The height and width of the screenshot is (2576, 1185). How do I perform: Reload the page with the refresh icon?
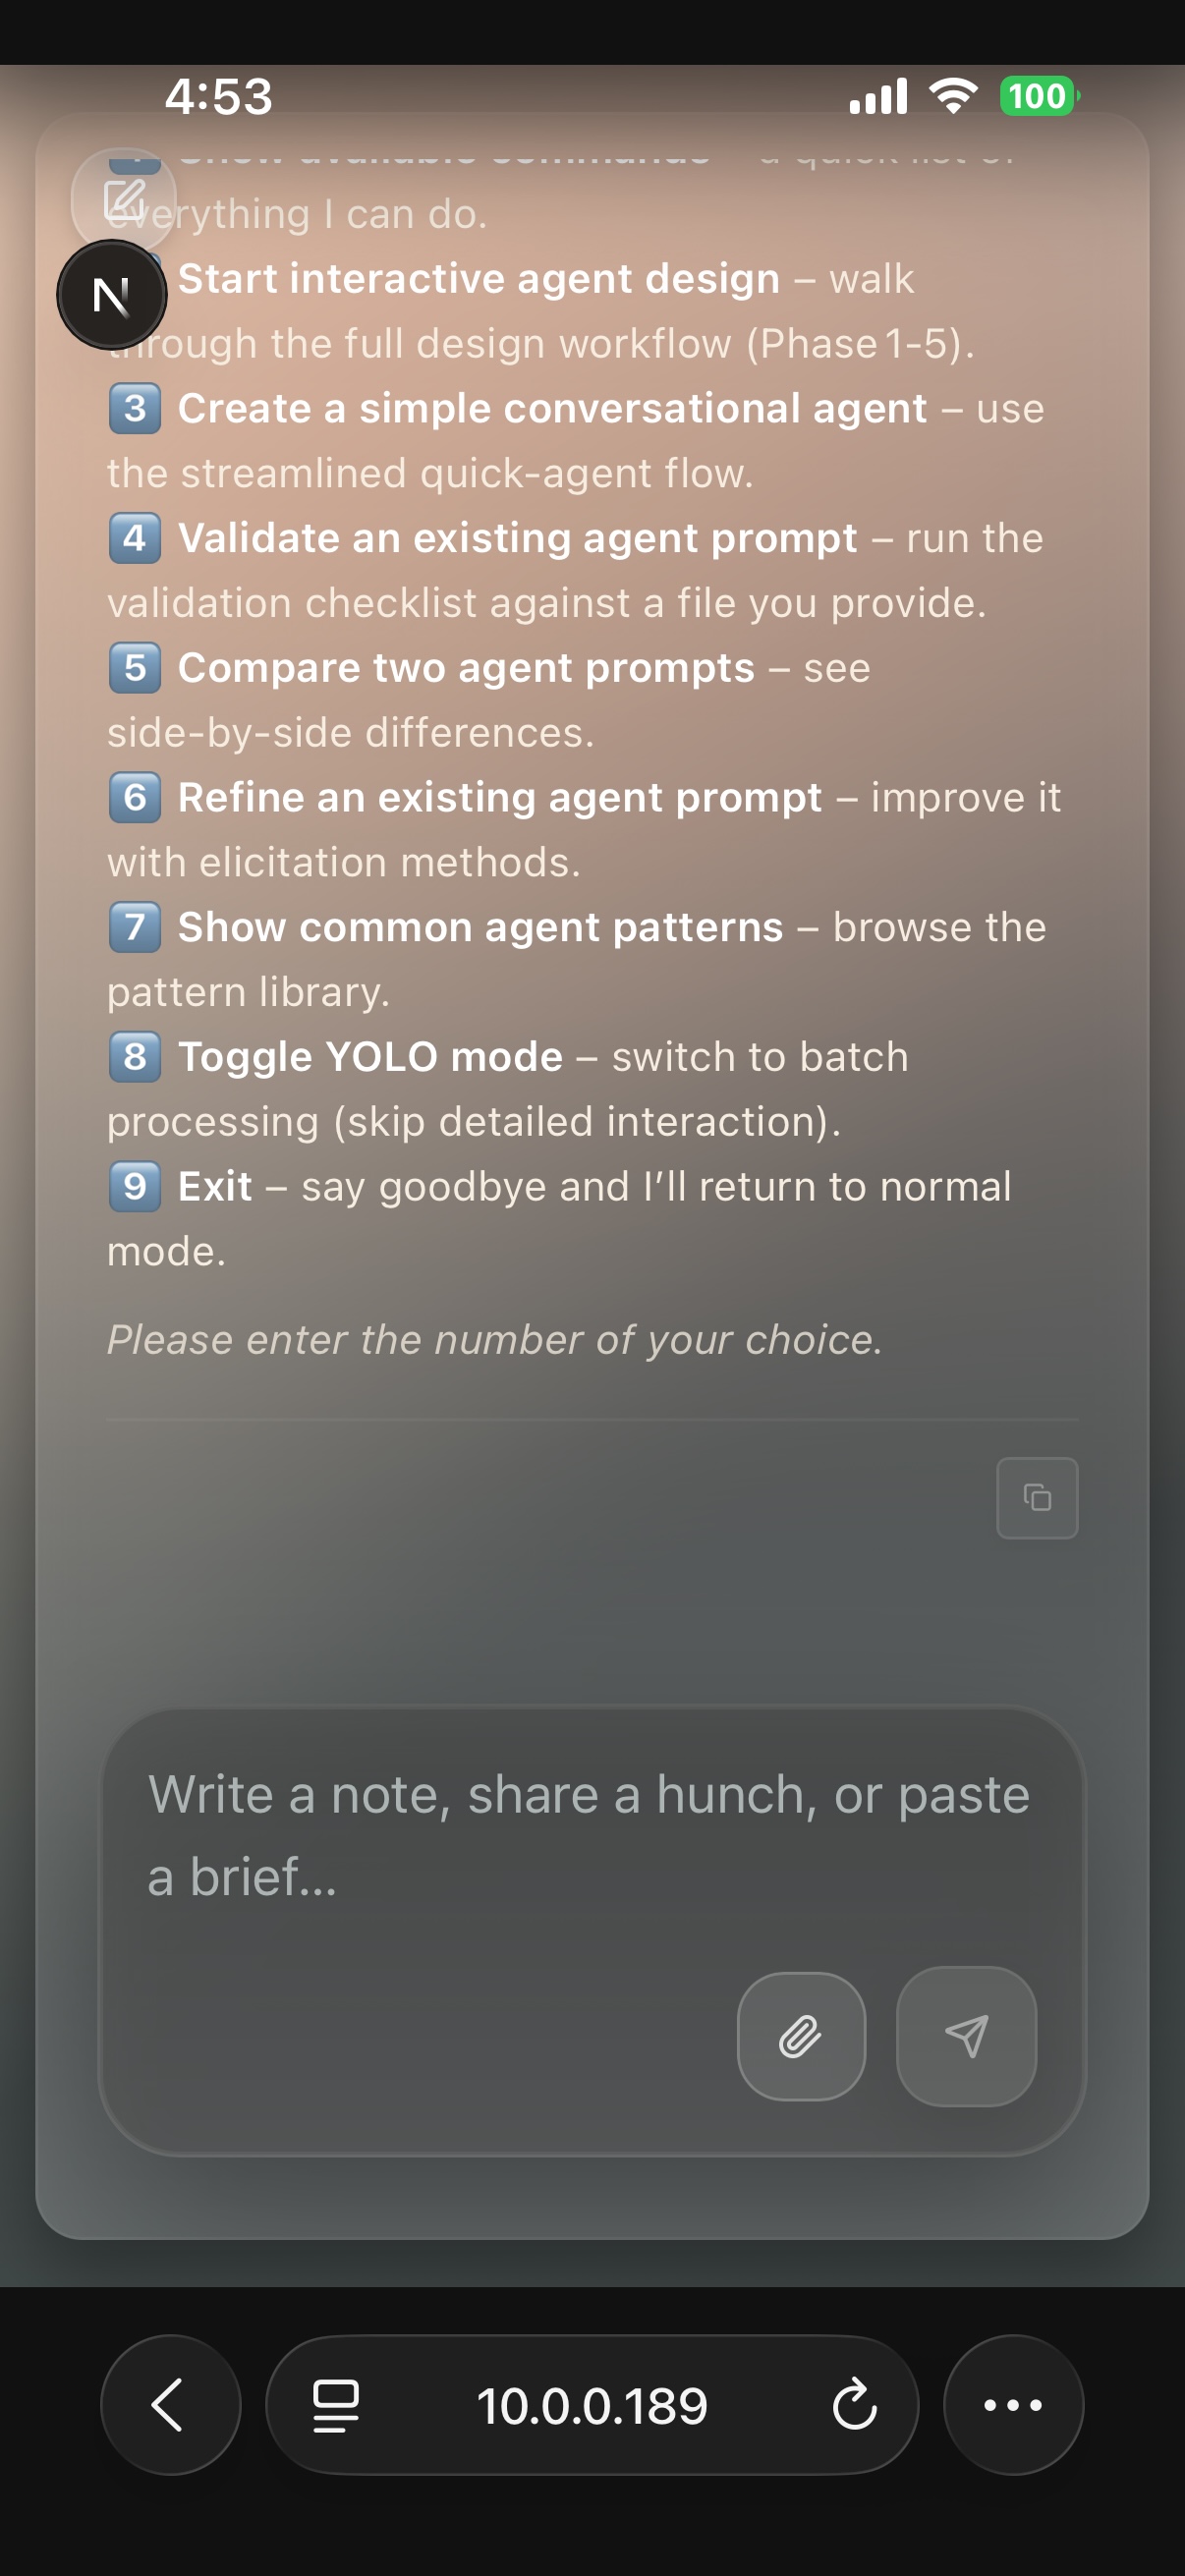(854, 2405)
